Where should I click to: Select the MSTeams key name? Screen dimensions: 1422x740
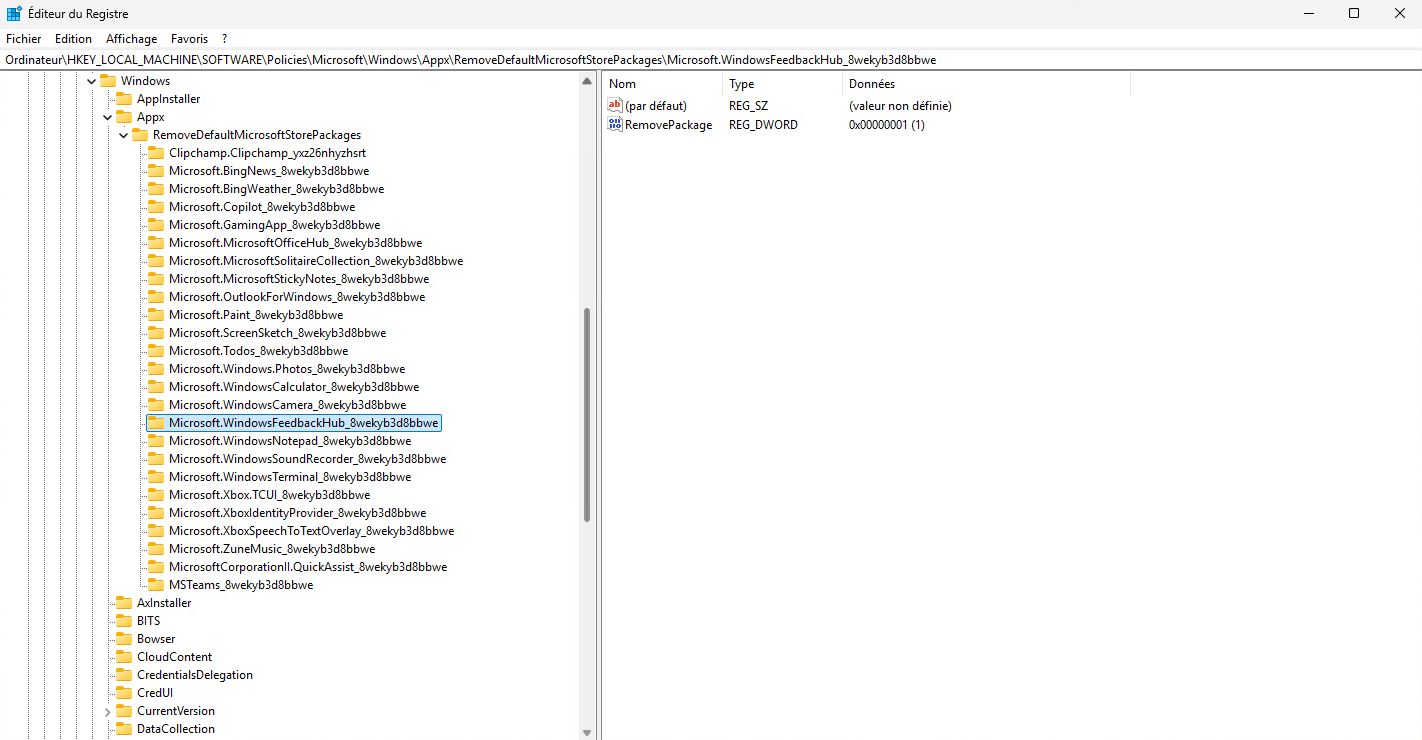241,585
